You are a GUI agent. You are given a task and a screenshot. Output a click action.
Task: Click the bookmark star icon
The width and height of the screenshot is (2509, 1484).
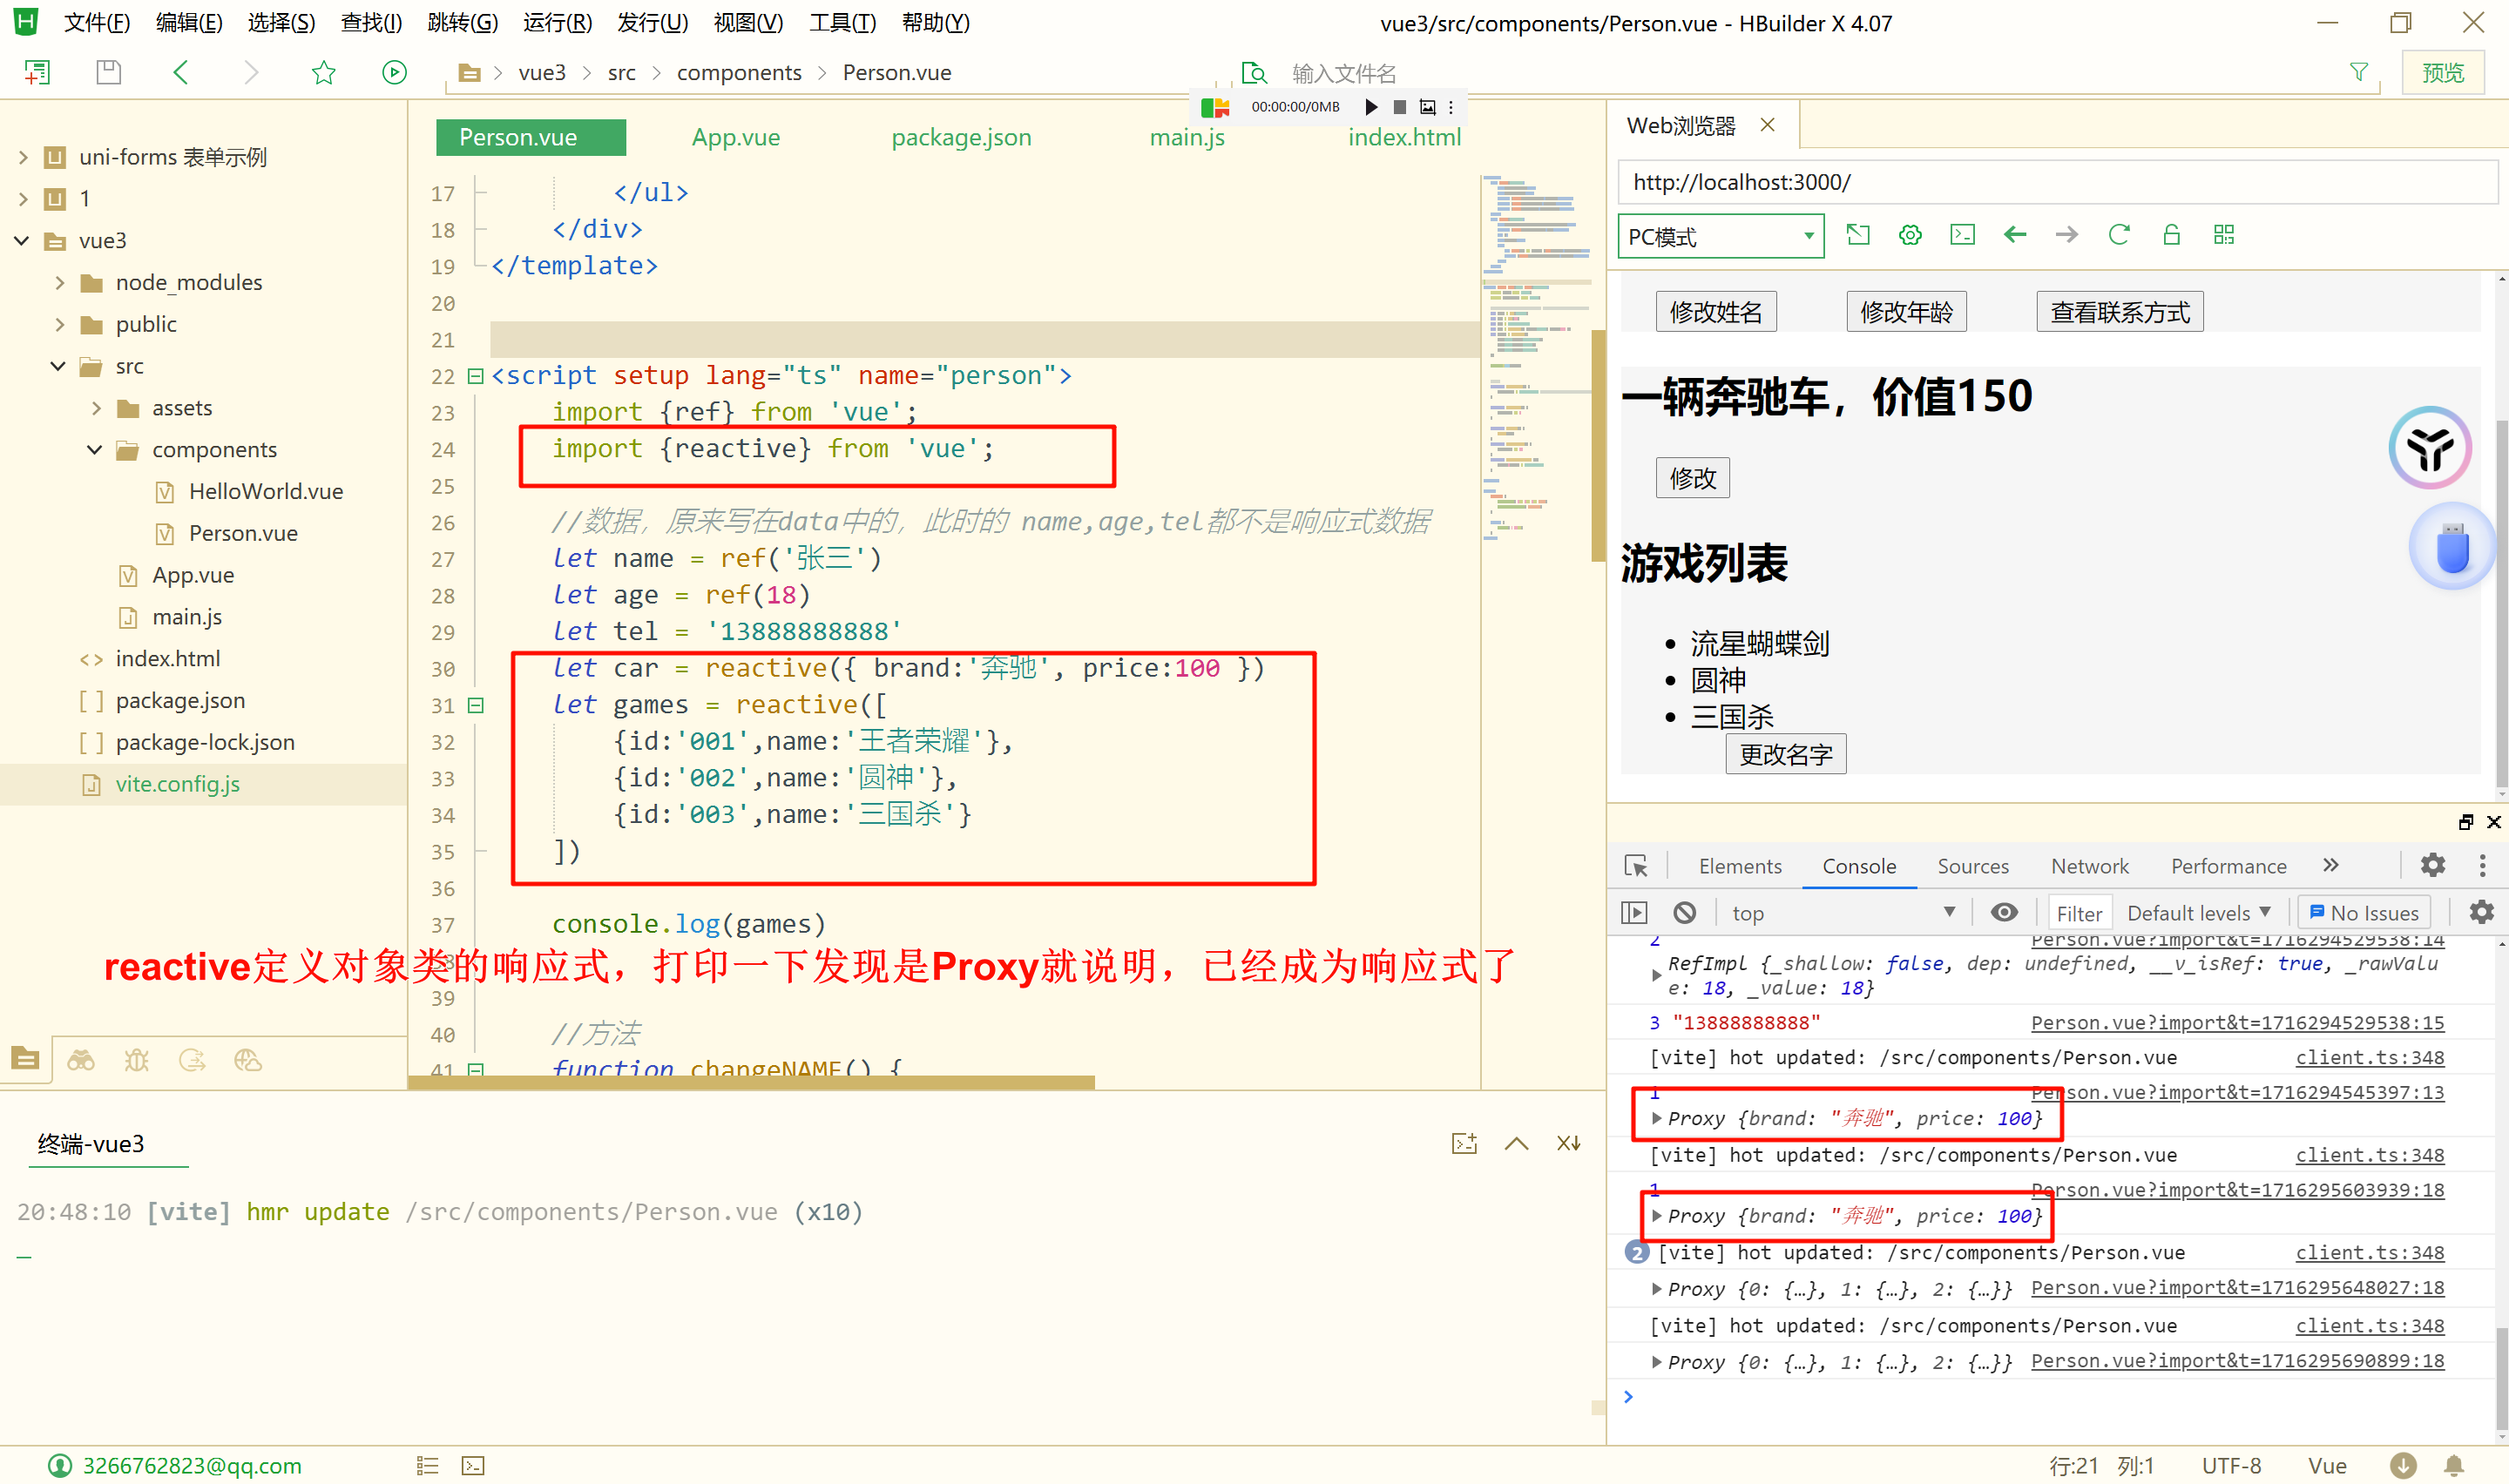323,72
